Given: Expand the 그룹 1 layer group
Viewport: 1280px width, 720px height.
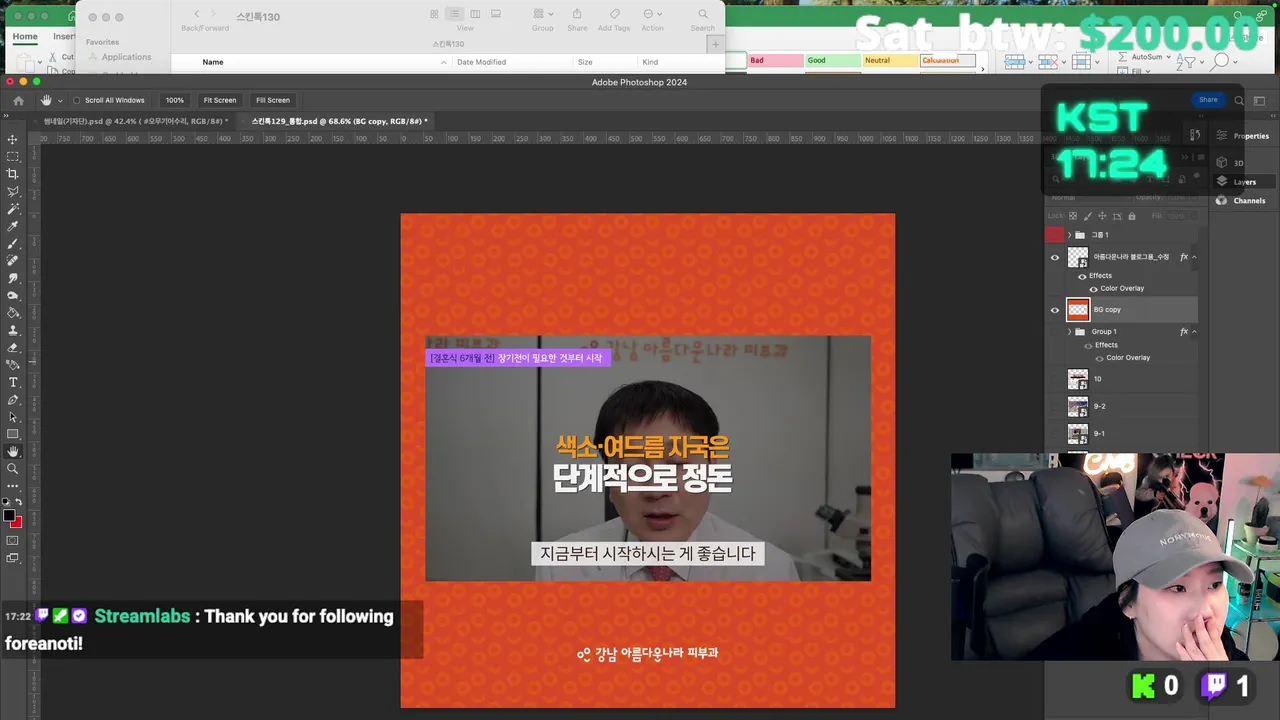Looking at the screenshot, I should [1069, 235].
